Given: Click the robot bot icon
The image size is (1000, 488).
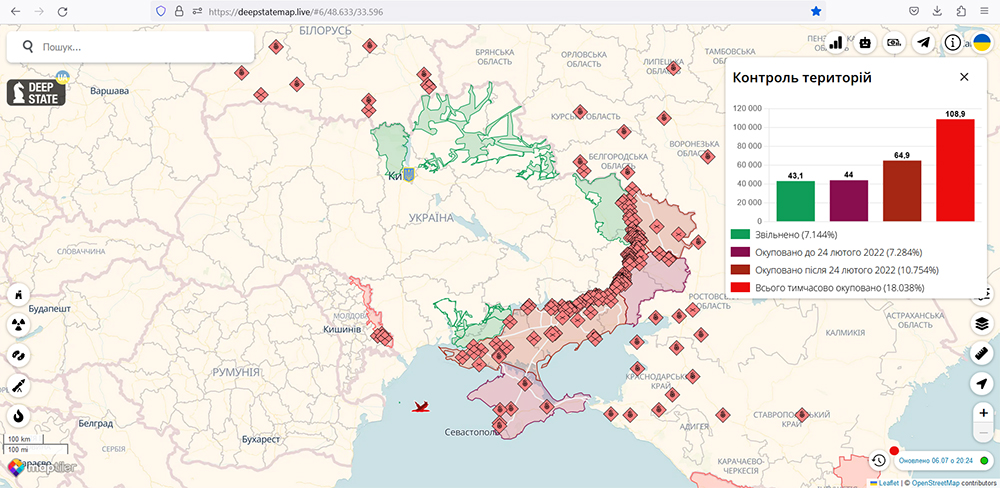Looking at the screenshot, I should 865,42.
